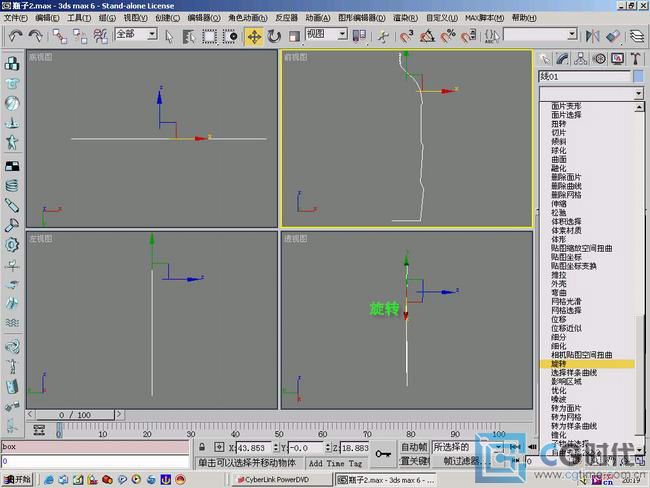The height and width of the screenshot is (488, 650).
Task: Click the reactor water waves icon
Action: click(x=12, y=323)
